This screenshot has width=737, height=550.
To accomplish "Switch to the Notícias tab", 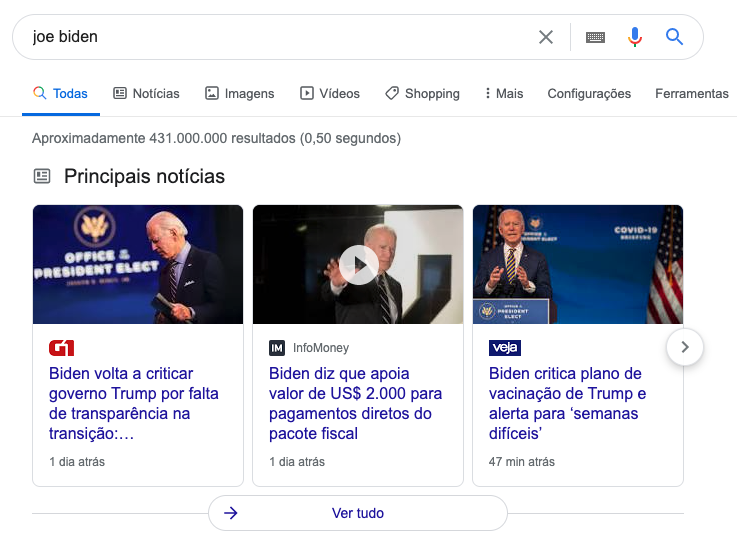I will pos(146,94).
